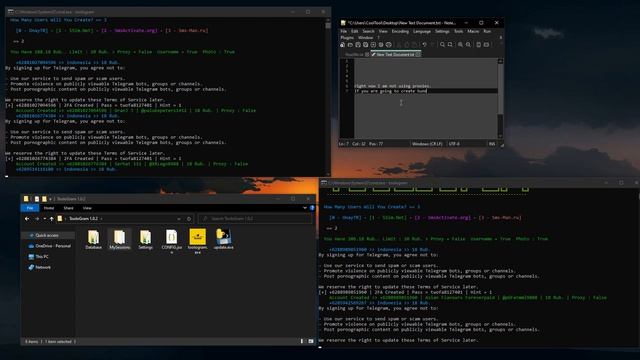This screenshot has width=640, height=360.
Task: Click the line 'If you are going to create hund'
Action: 391,91
